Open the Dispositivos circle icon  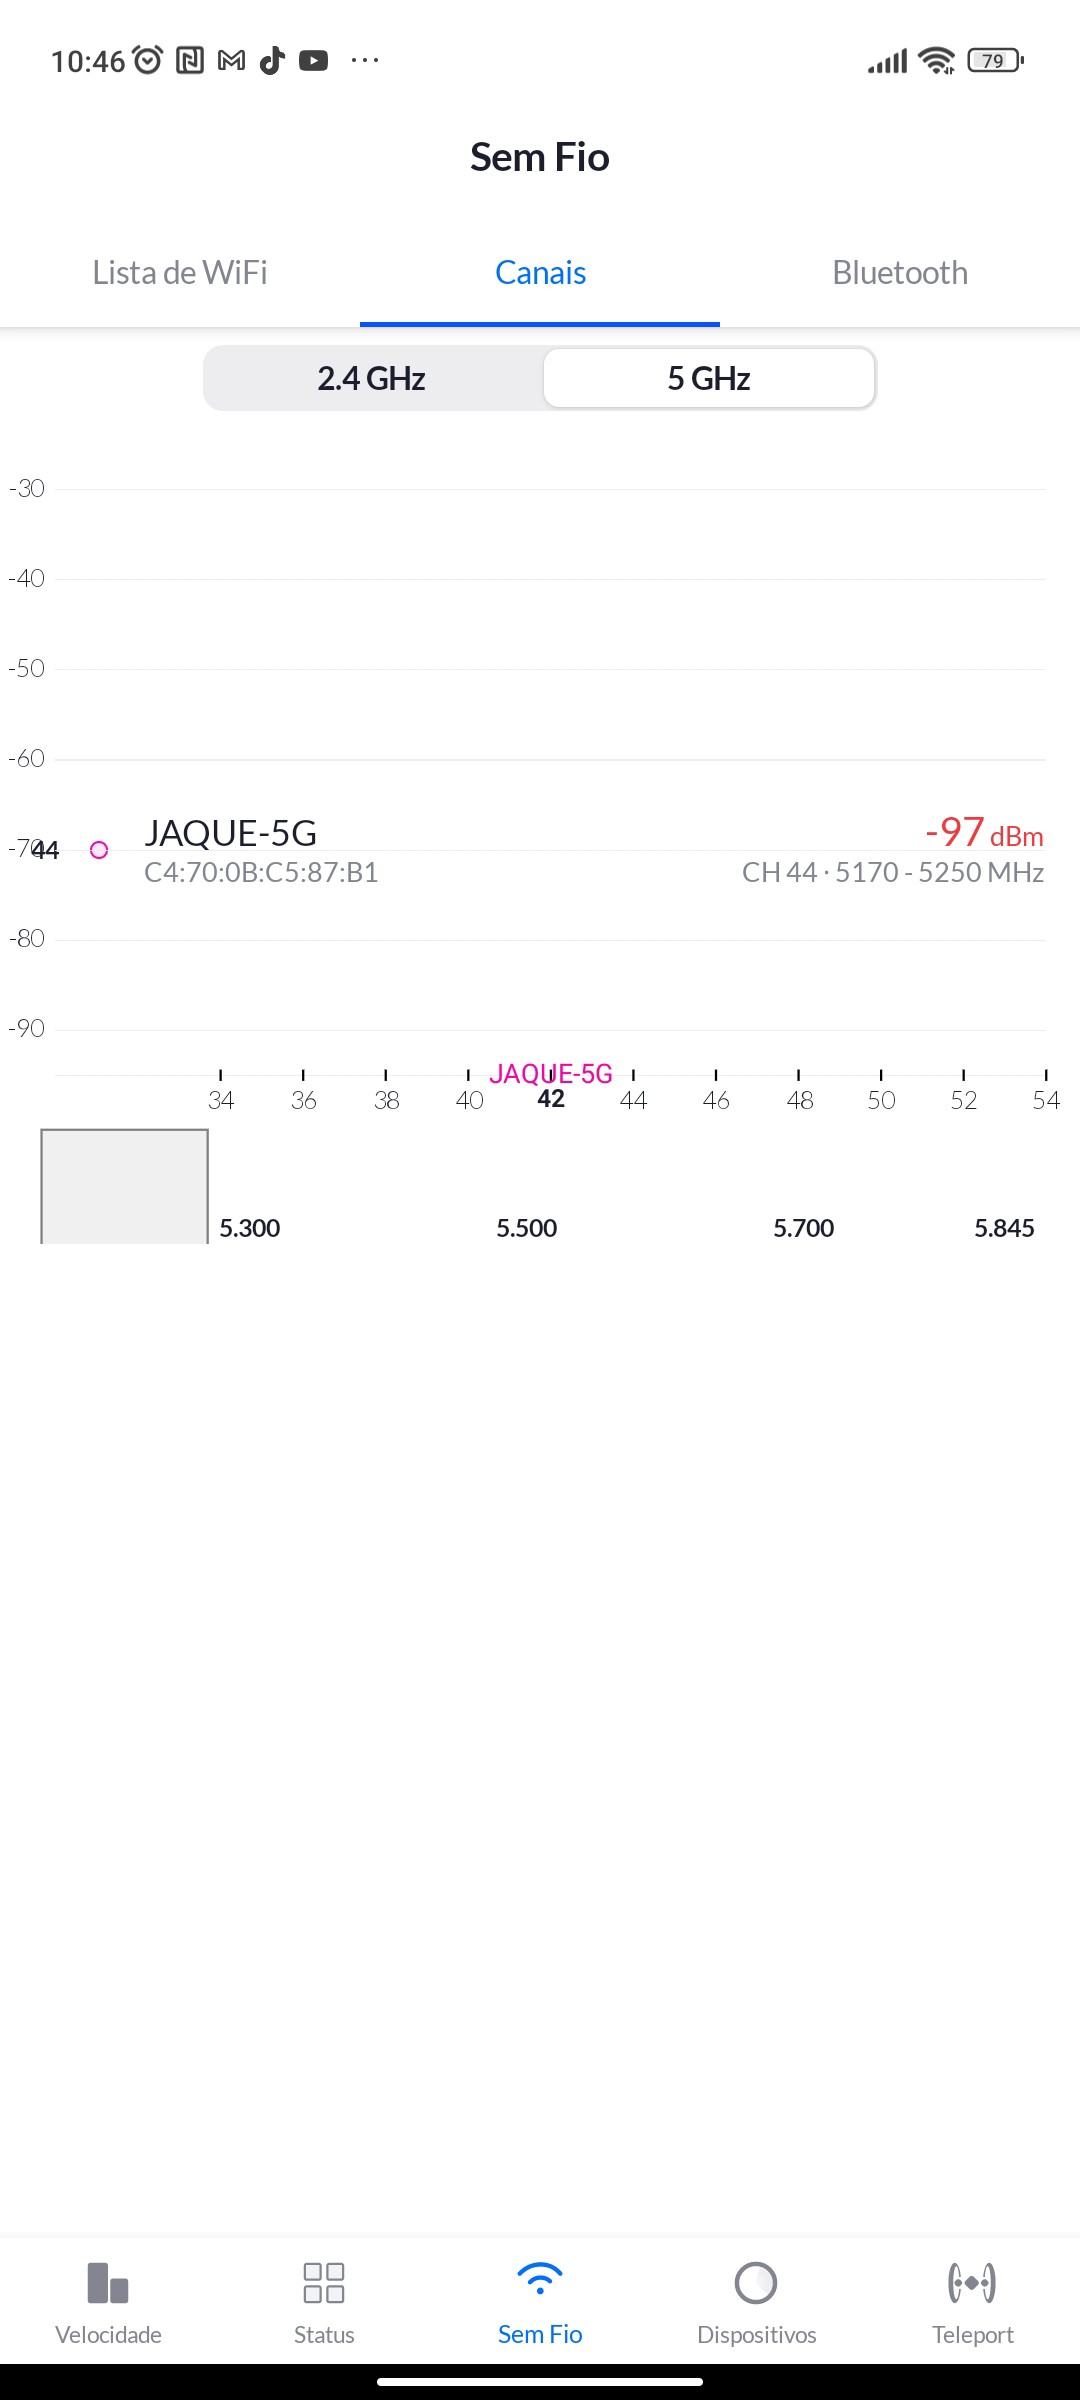756,2283
